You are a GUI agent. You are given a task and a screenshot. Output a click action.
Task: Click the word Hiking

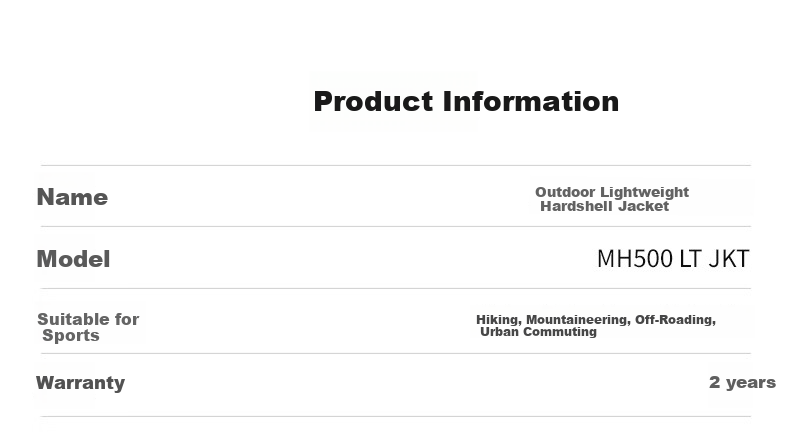(498, 320)
